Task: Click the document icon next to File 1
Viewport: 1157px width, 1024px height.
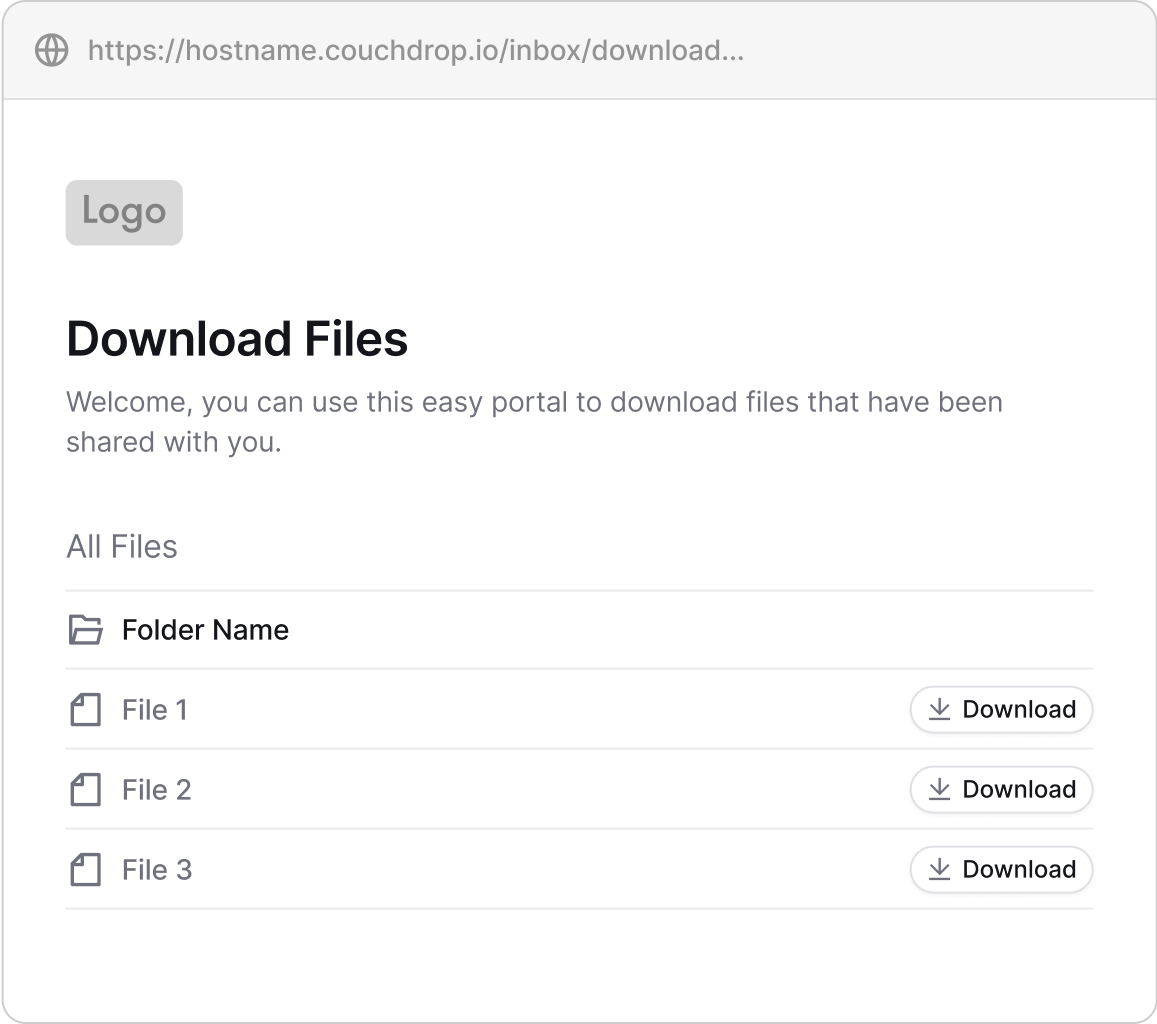Action: 86,709
